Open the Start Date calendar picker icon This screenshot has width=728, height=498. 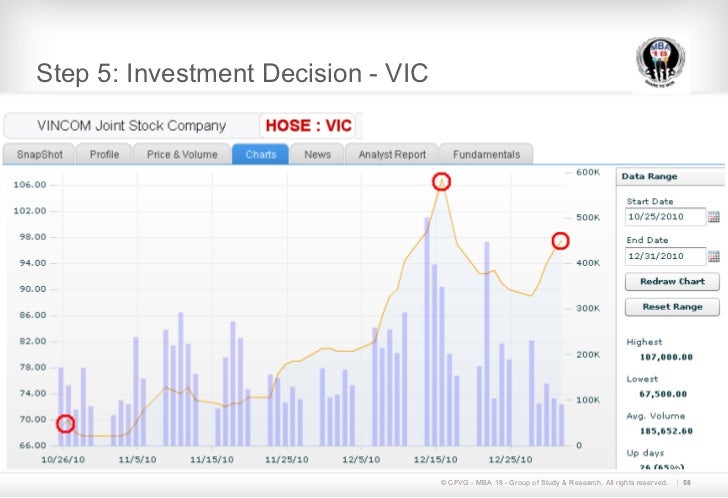714,217
